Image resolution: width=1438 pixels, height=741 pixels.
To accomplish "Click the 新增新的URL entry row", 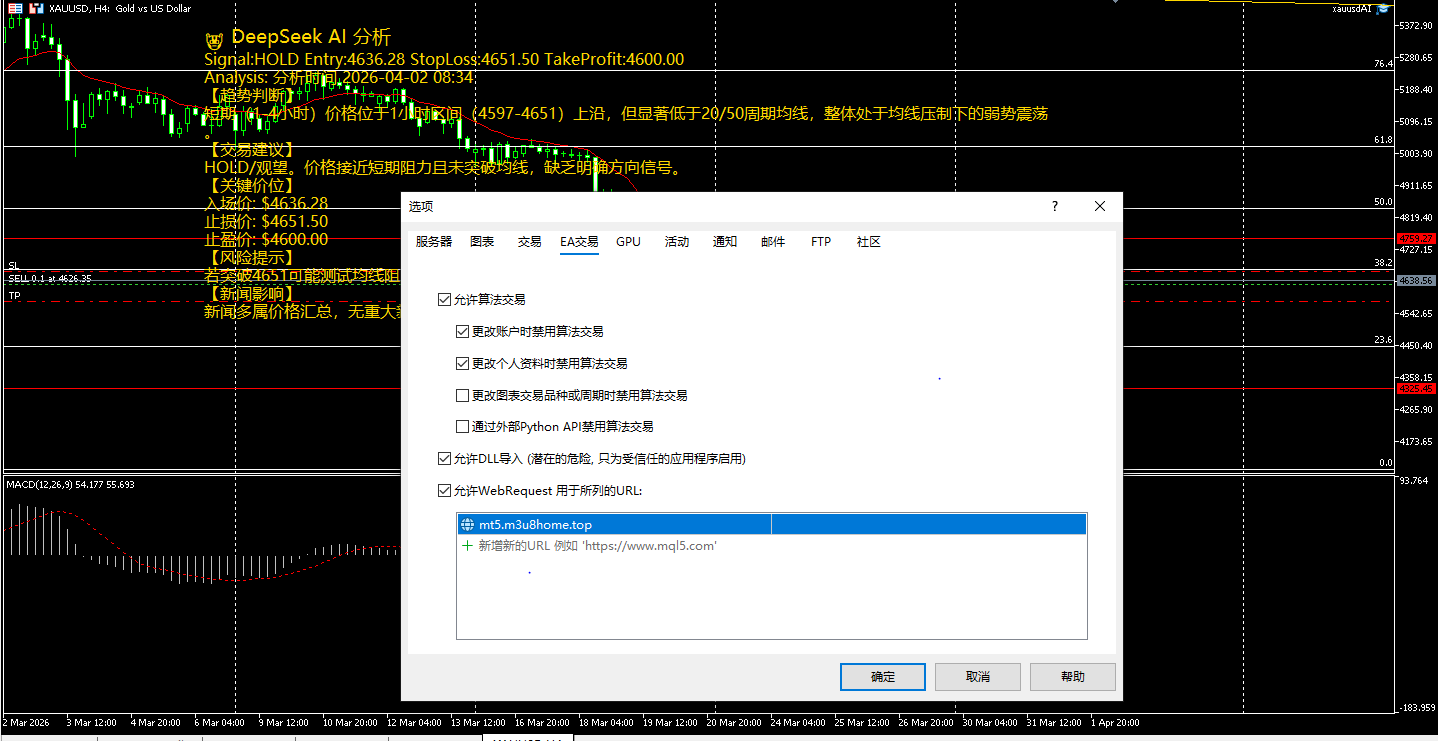I will [x=600, y=545].
